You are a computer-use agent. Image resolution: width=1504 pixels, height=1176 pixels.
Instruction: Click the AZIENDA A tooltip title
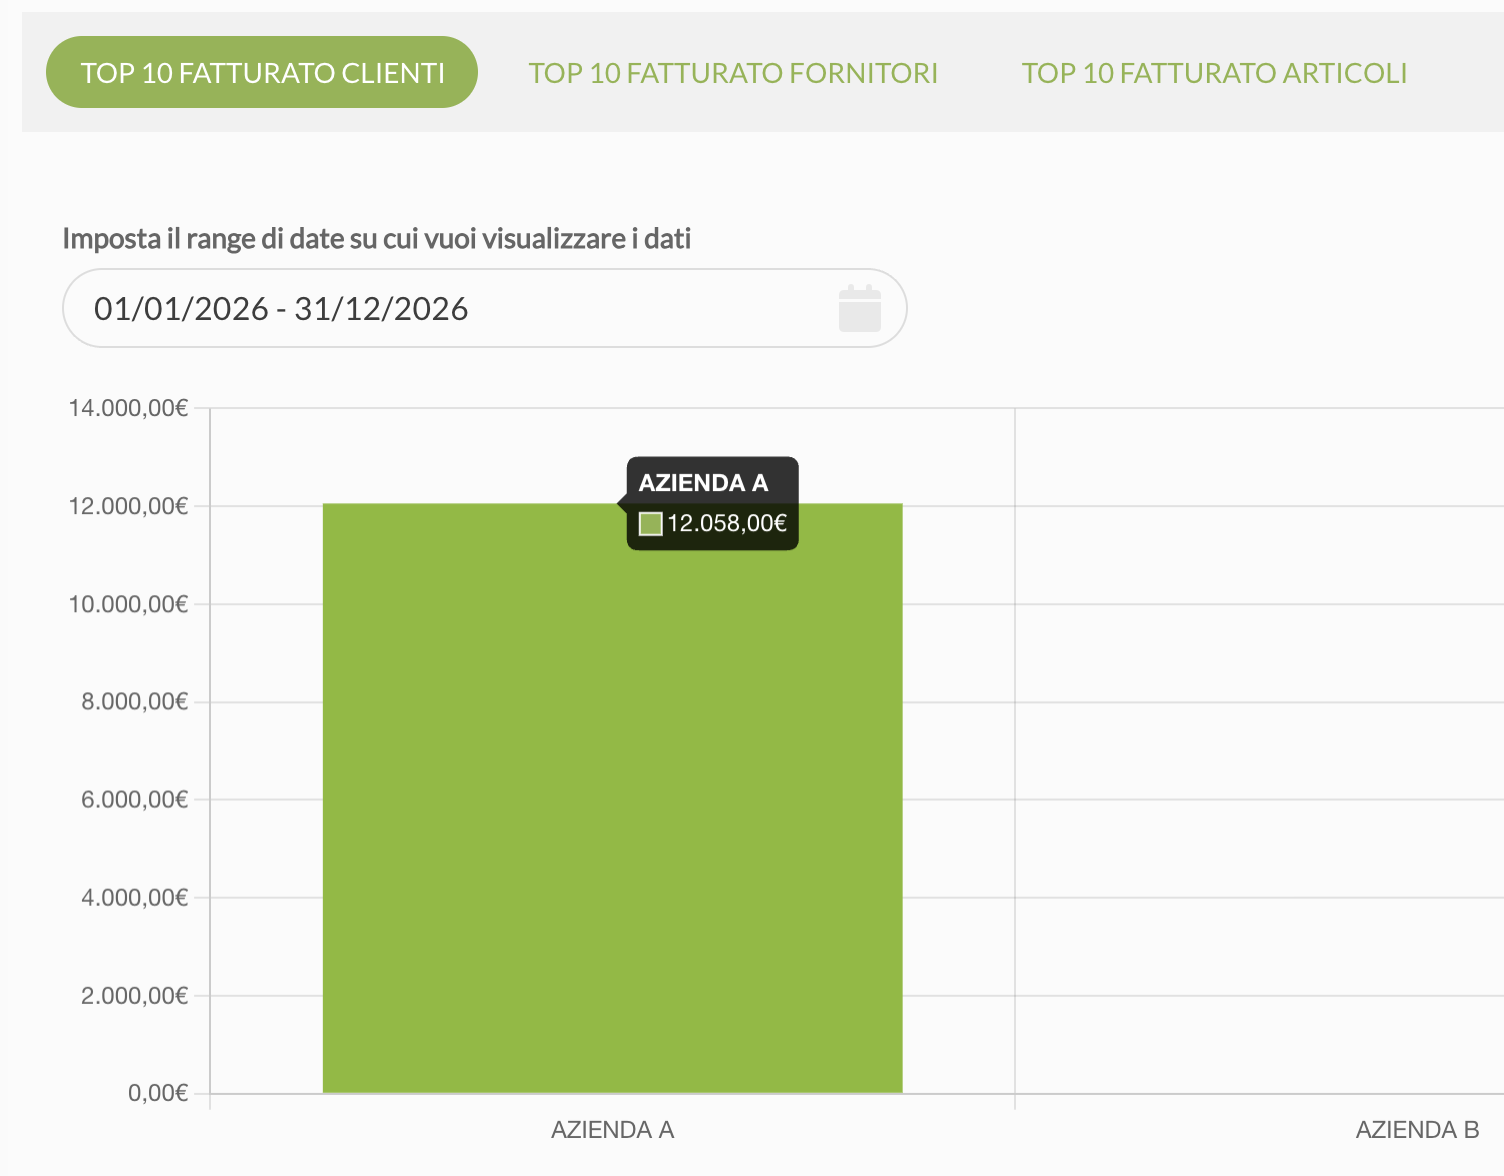703,483
